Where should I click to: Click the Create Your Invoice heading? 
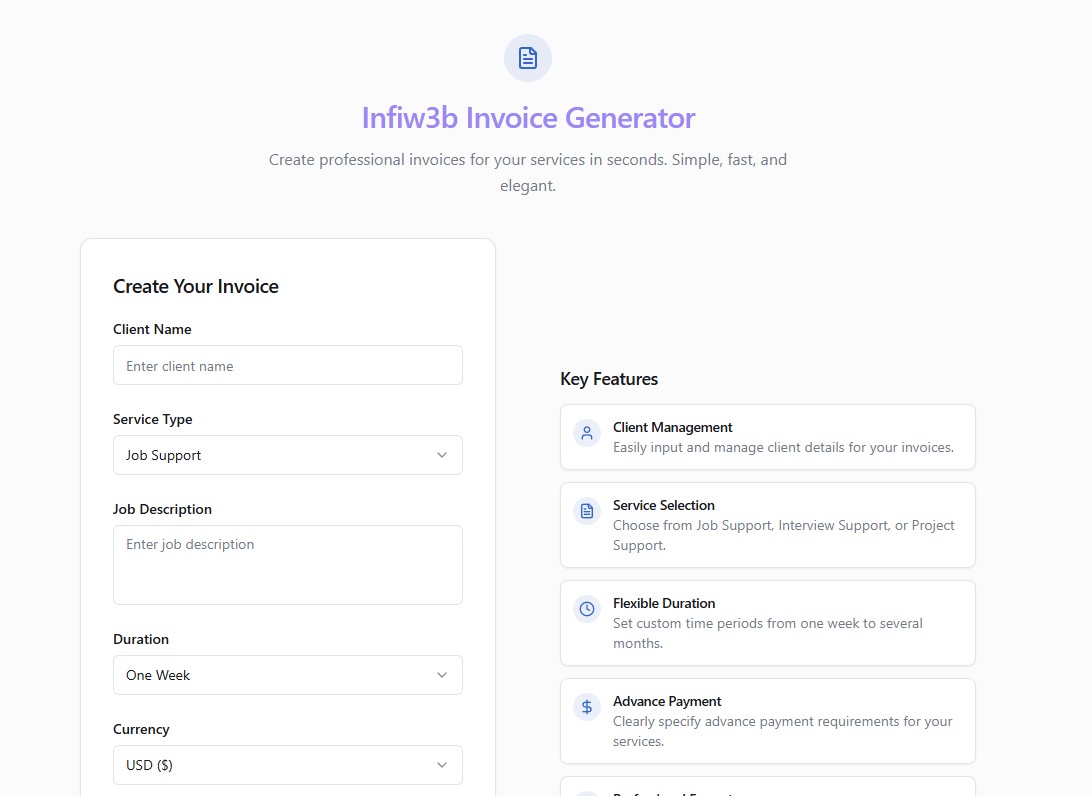tap(196, 287)
